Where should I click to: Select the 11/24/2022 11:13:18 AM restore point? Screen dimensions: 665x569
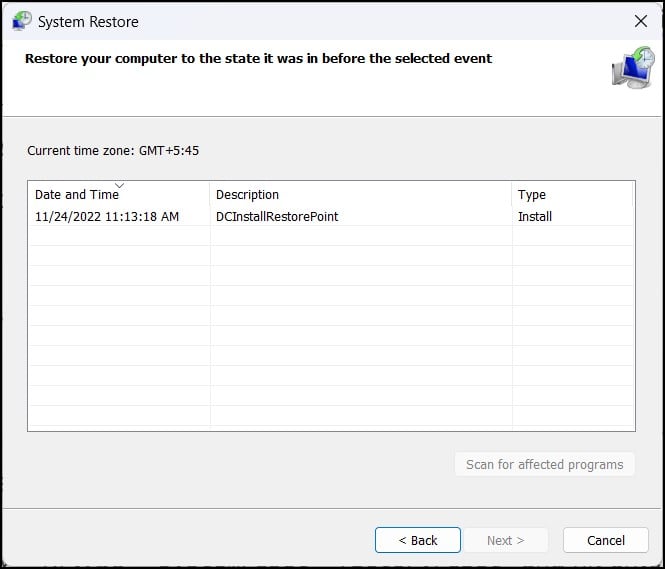point(107,216)
